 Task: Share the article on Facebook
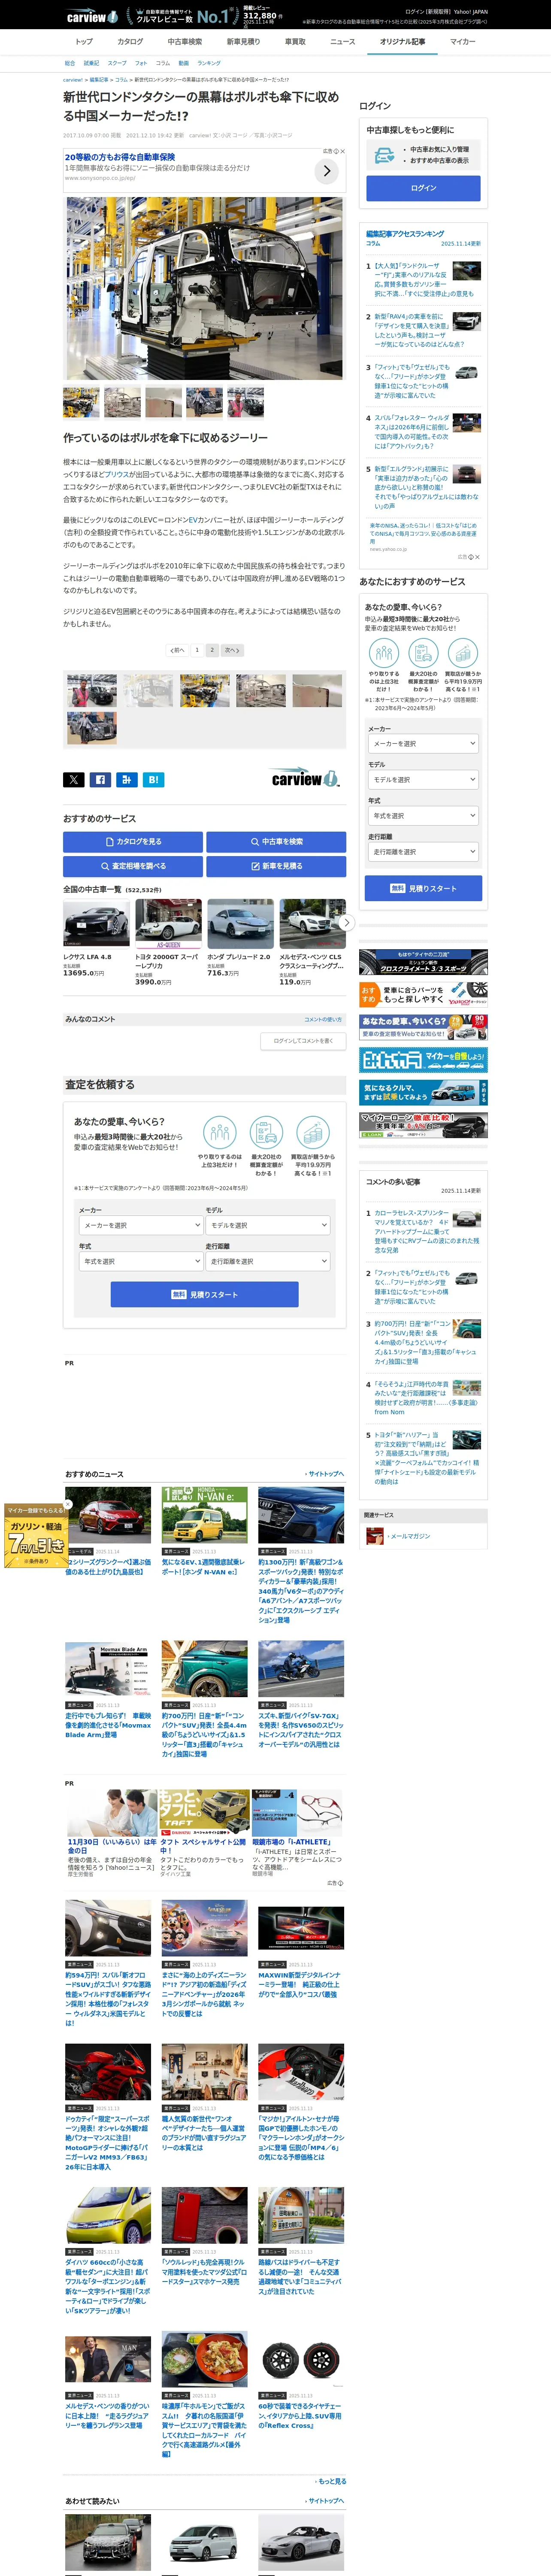tap(100, 779)
